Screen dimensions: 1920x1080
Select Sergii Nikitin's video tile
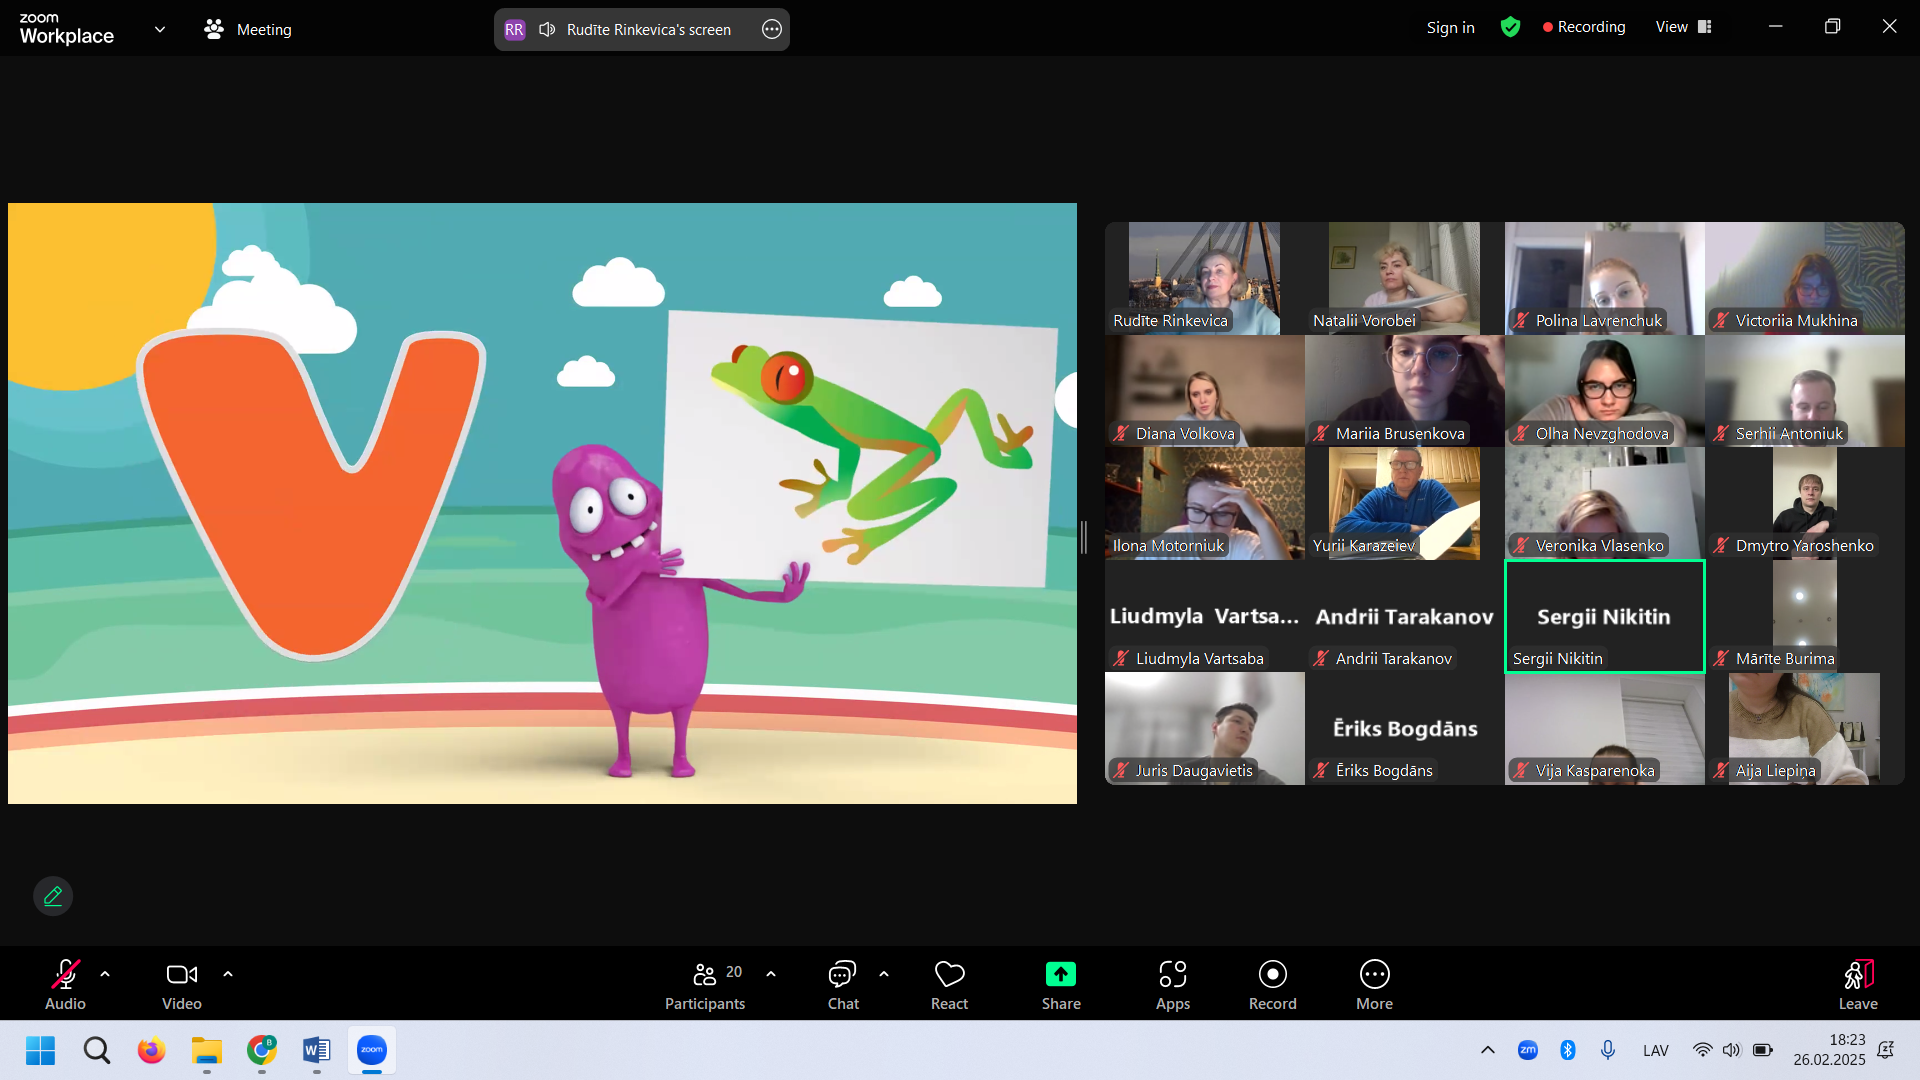1604,616
